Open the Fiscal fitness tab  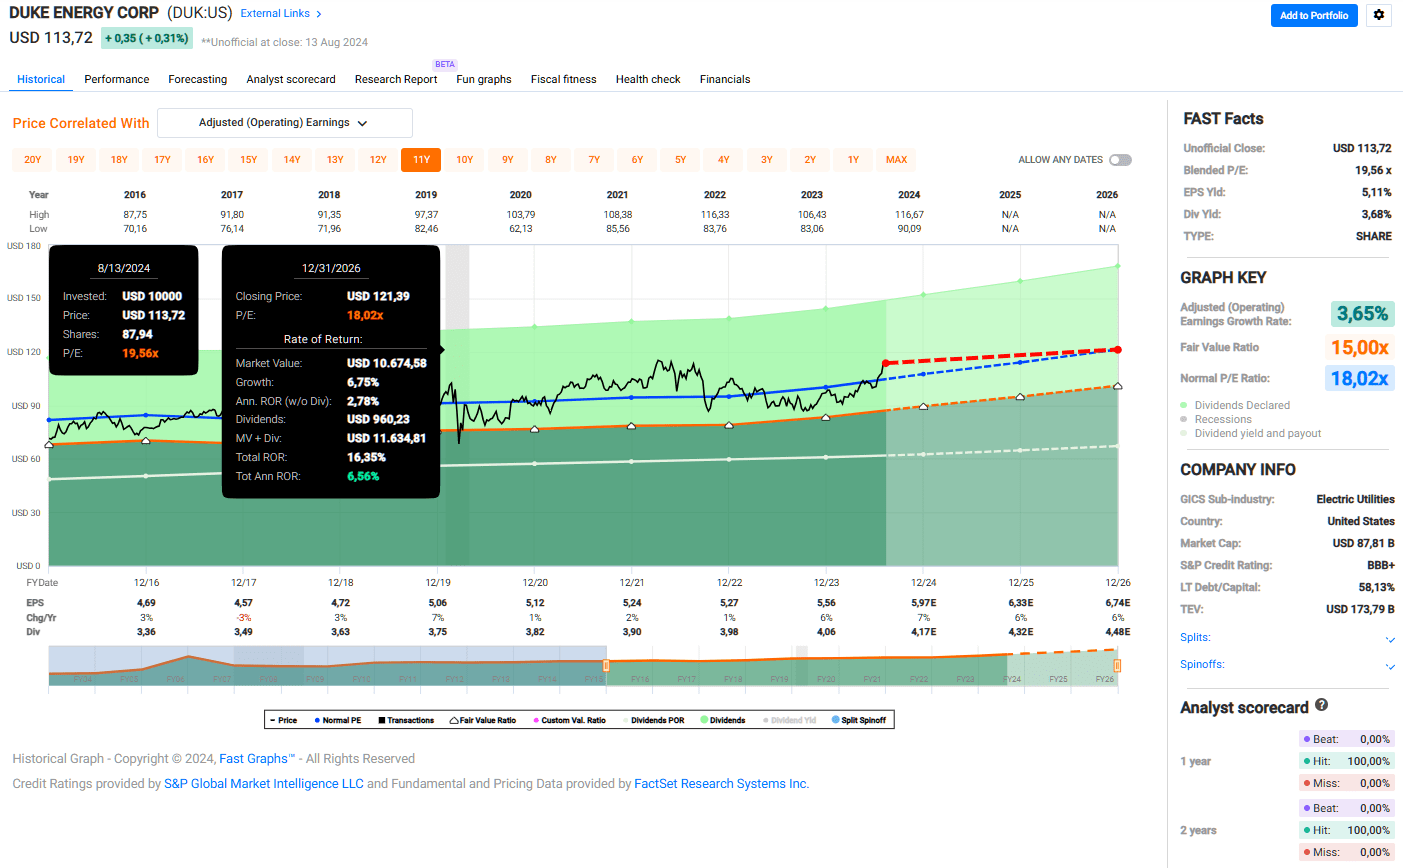pos(563,79)
